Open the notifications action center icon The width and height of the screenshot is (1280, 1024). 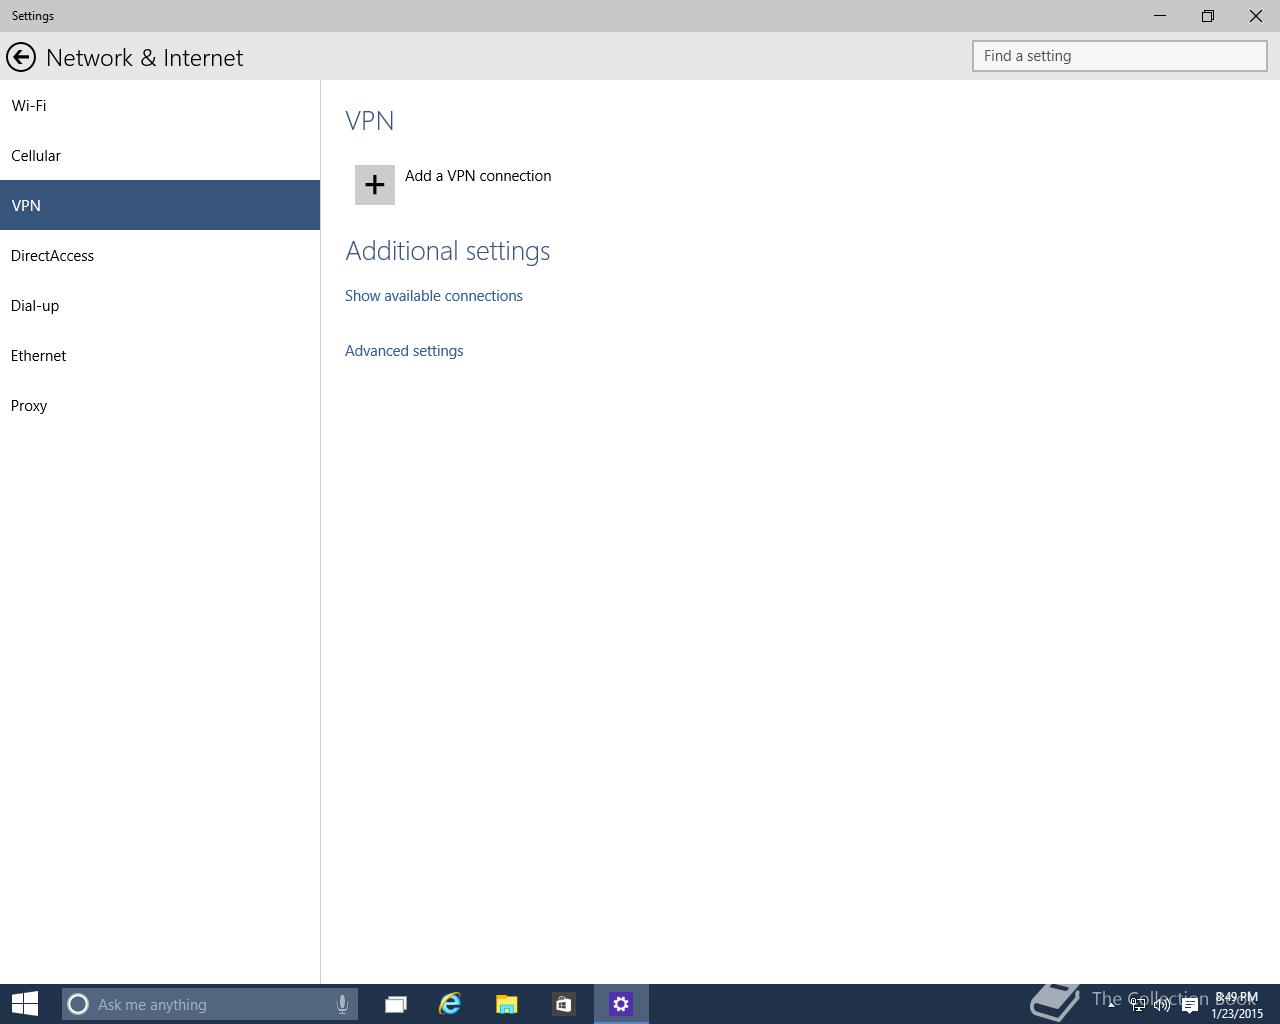[x=1189, y=1005]
